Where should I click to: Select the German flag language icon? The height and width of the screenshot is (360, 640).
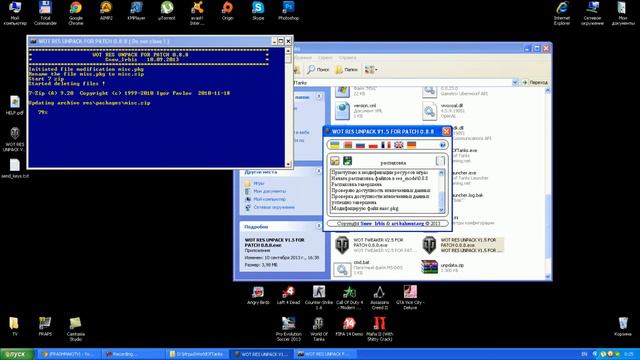(411, 145)
